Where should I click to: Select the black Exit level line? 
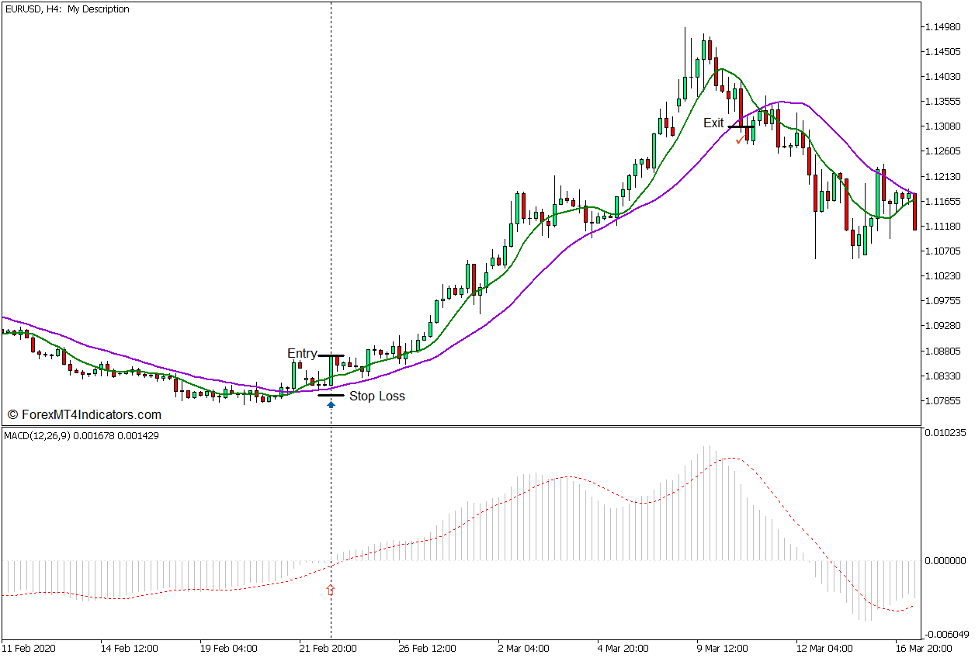pyautogui.click(x=739, y=127)
